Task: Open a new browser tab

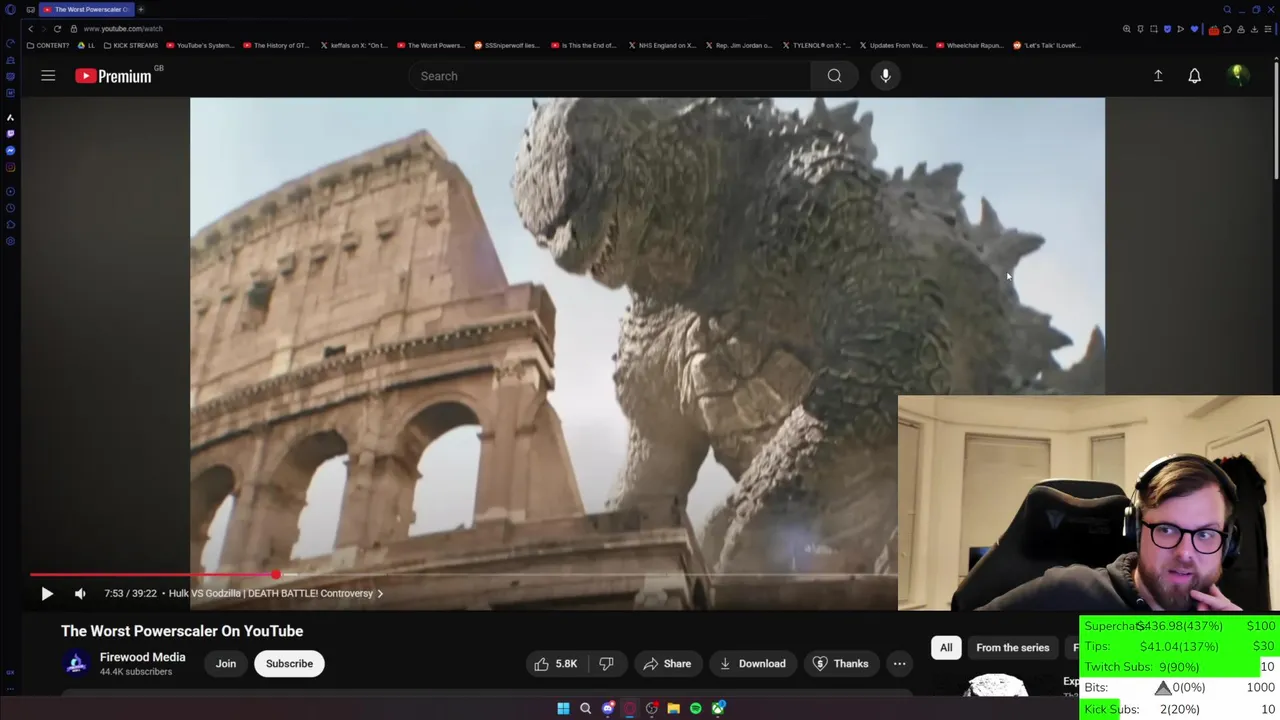Action: (141, 9)
